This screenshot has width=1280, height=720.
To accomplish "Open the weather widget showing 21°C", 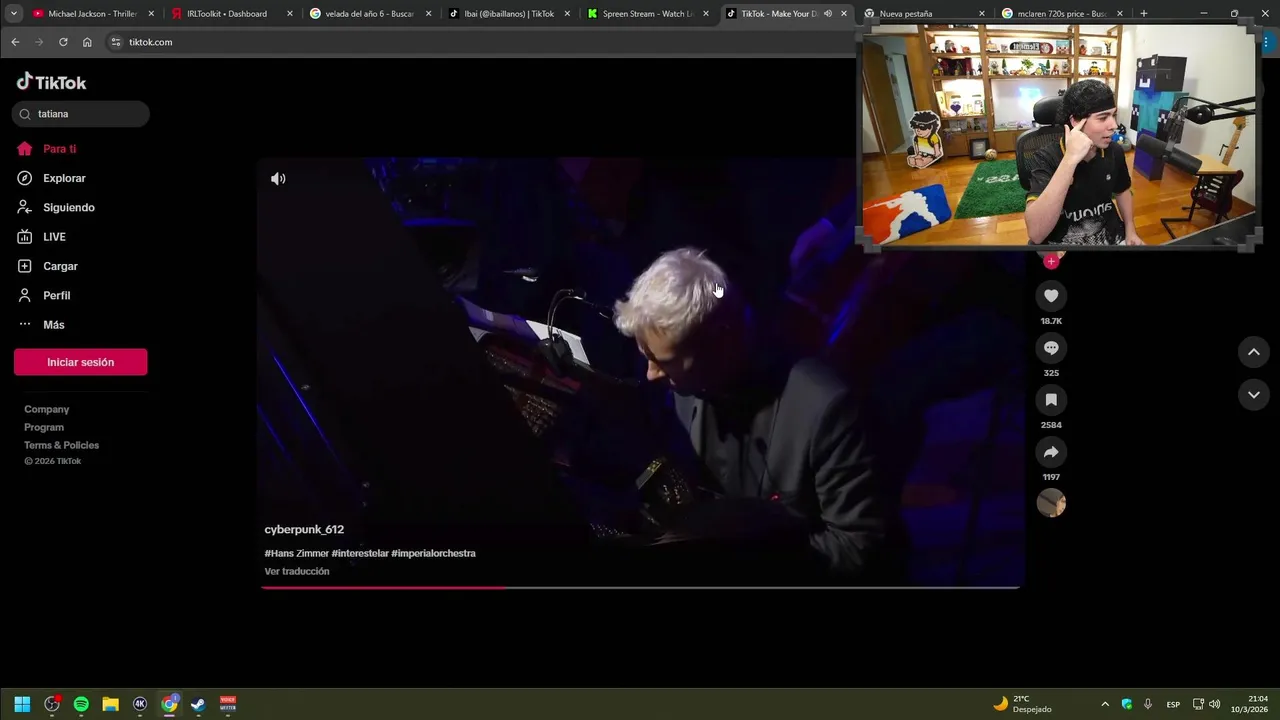I will (1022, 704).
